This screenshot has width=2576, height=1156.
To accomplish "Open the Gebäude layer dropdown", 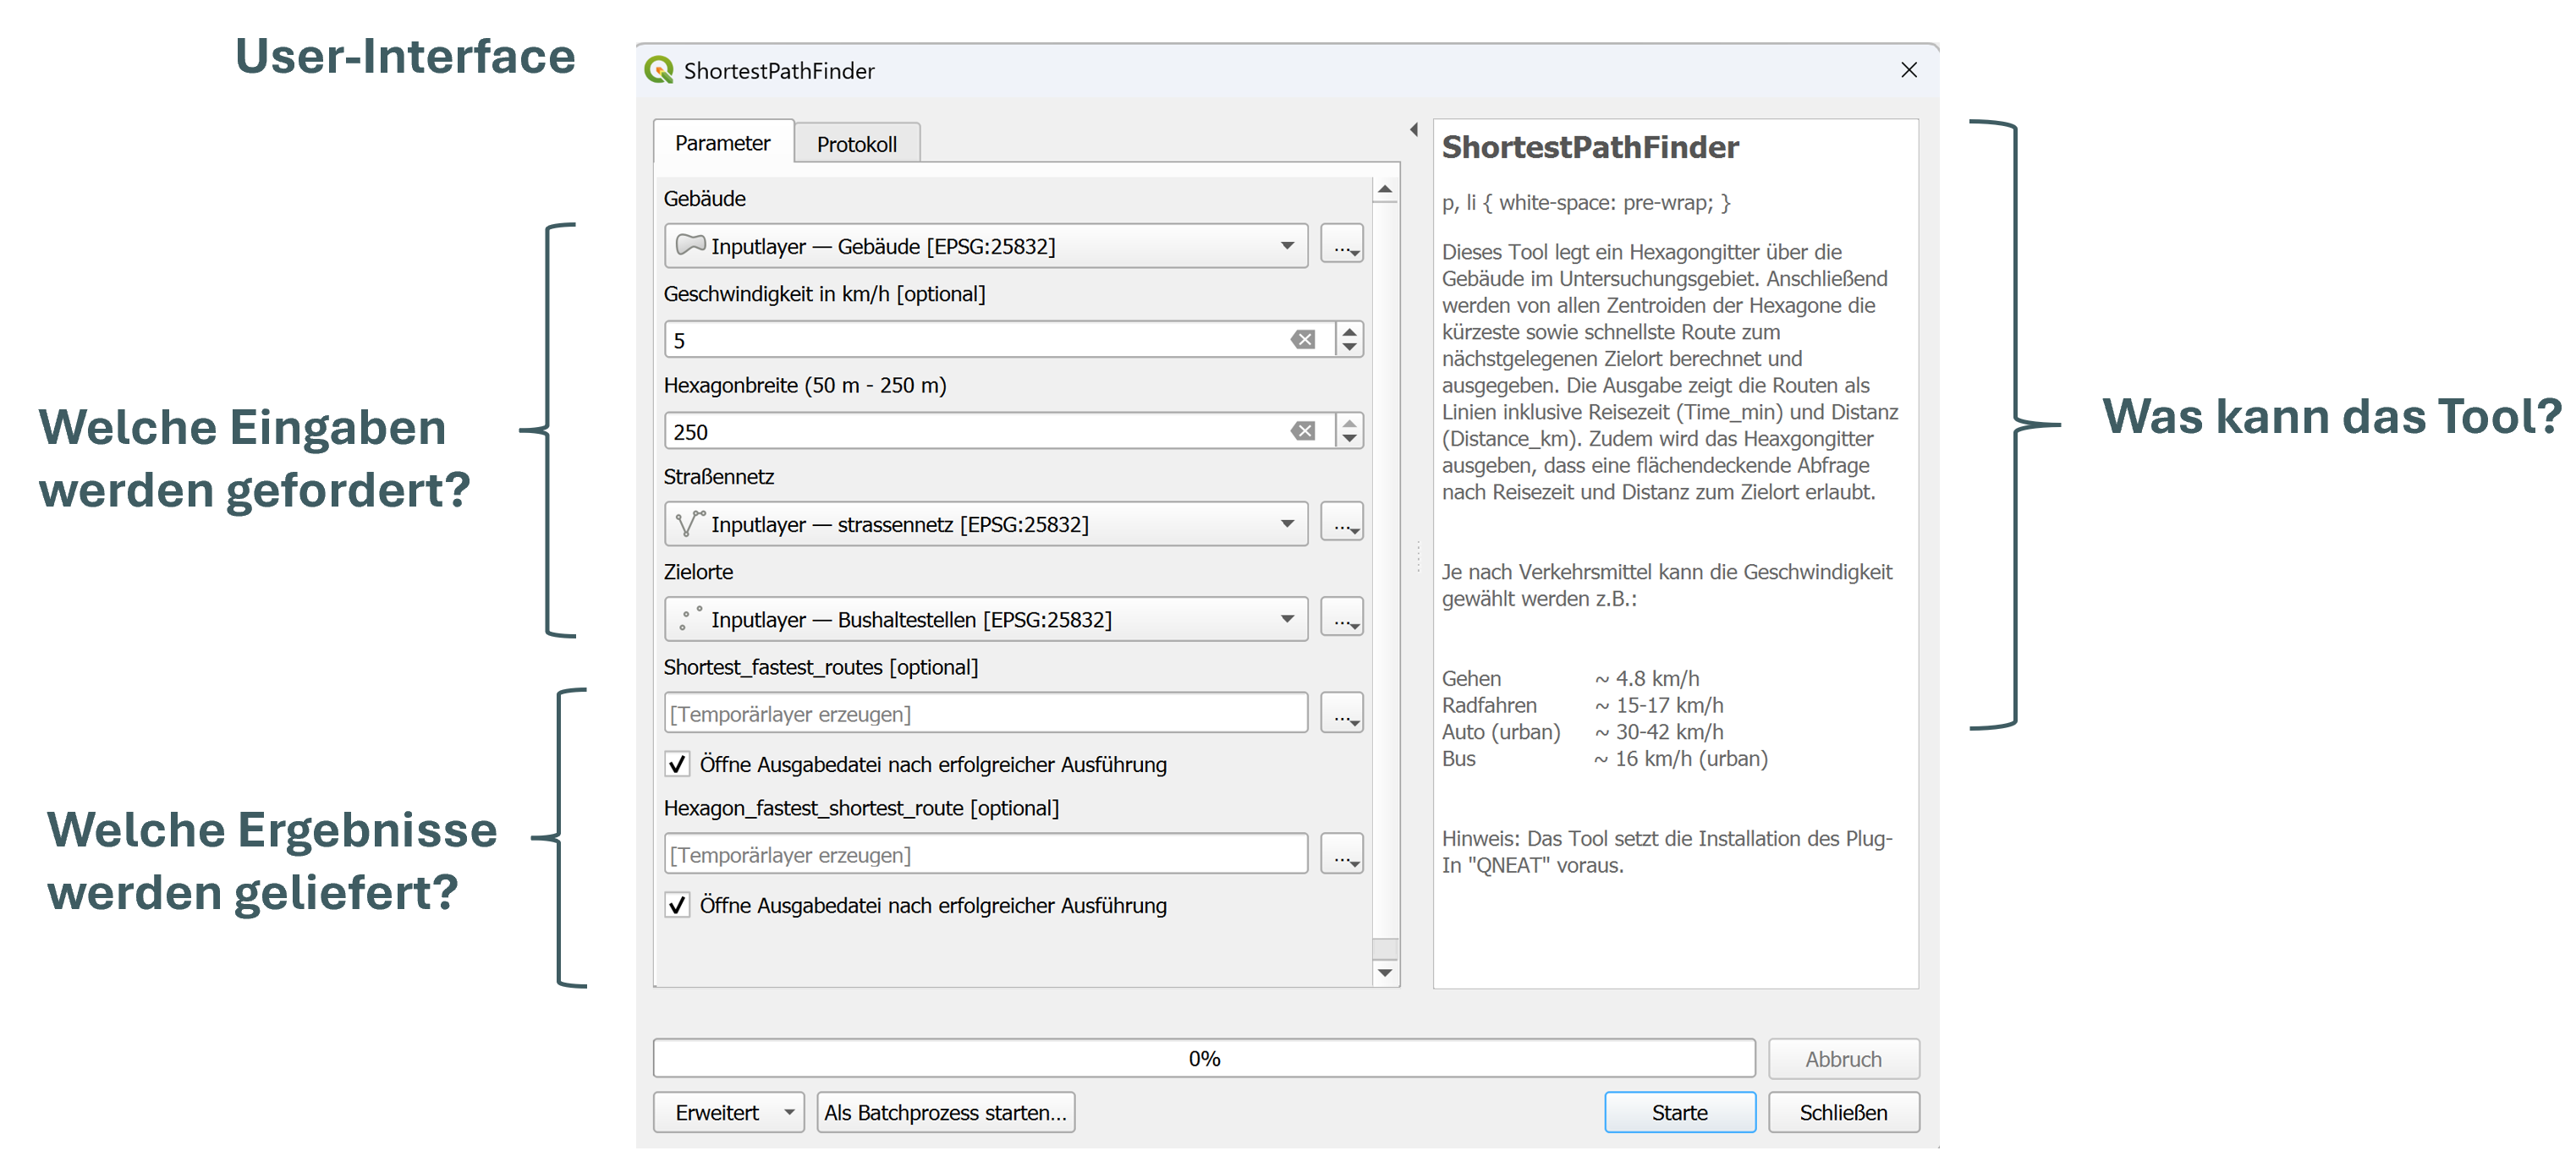I will pyautogui.click(x=1287, y=246).
